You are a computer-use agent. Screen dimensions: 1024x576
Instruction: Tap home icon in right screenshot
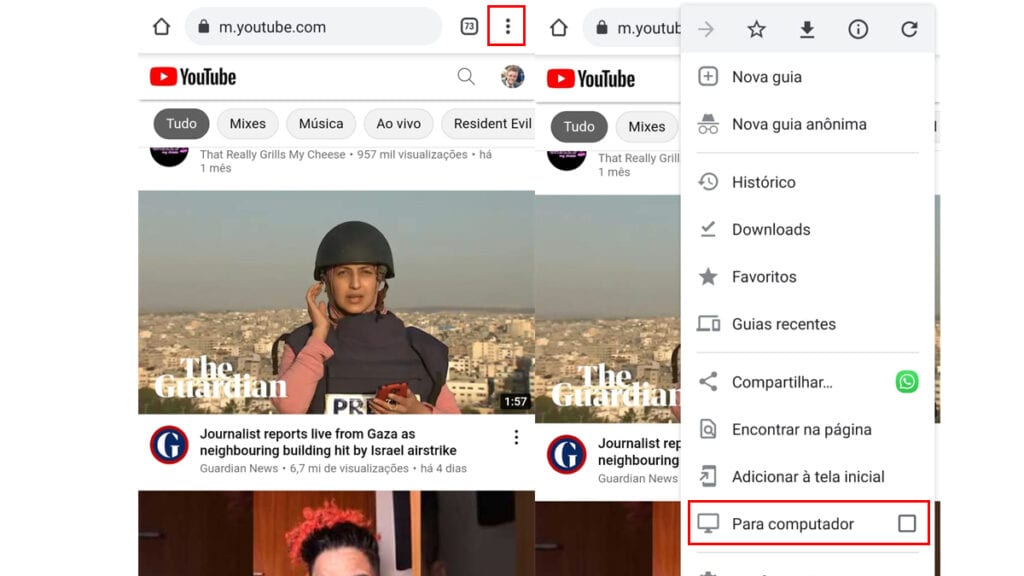click(558, 28)
